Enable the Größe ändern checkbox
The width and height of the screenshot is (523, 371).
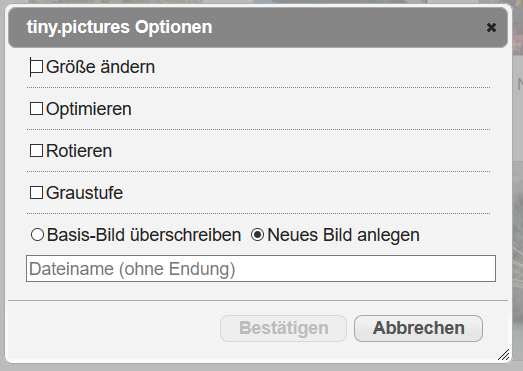point(36,67)
